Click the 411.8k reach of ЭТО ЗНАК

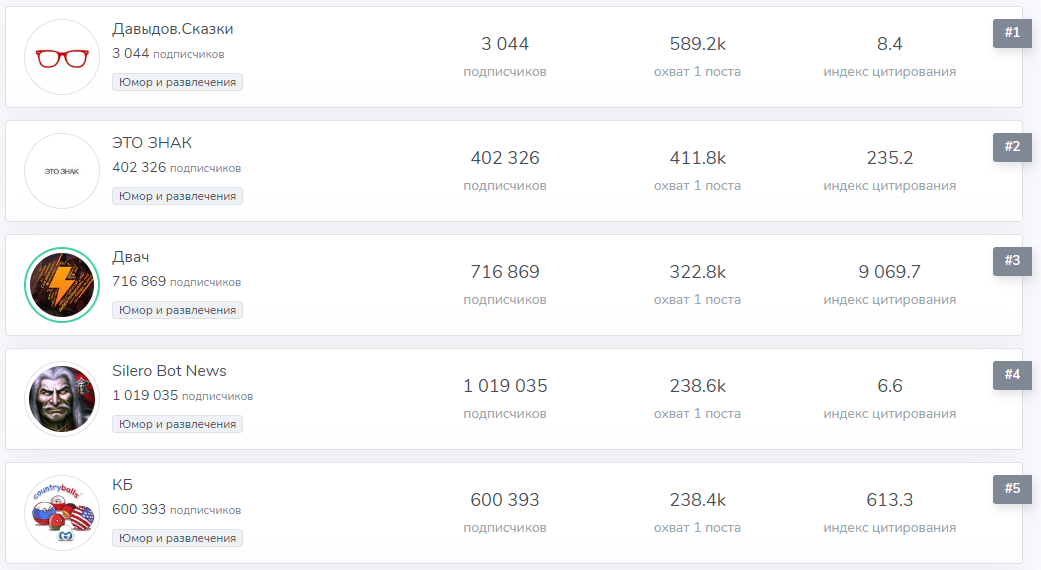click(x=697, y=158)
